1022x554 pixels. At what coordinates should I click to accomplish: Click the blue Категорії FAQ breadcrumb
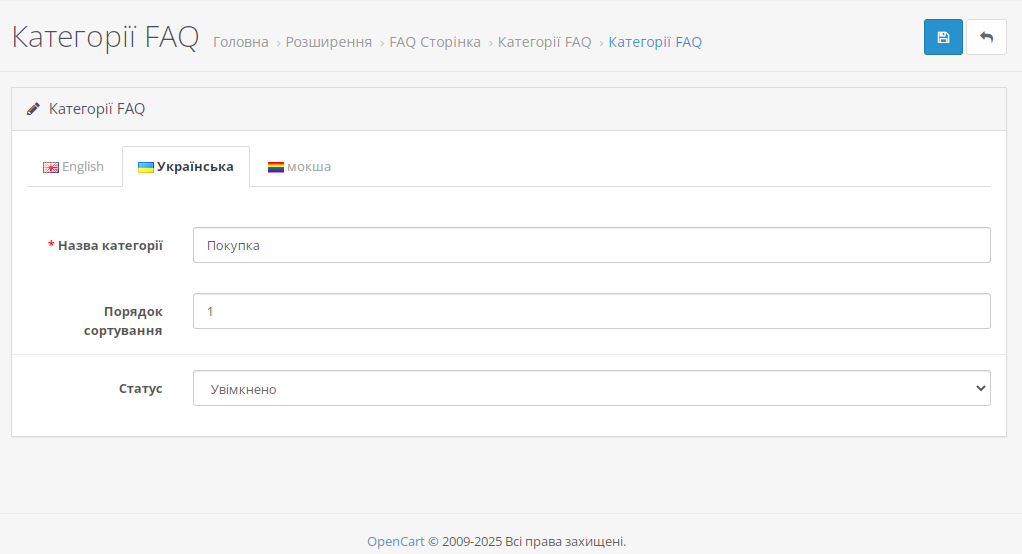coord(655,42)
